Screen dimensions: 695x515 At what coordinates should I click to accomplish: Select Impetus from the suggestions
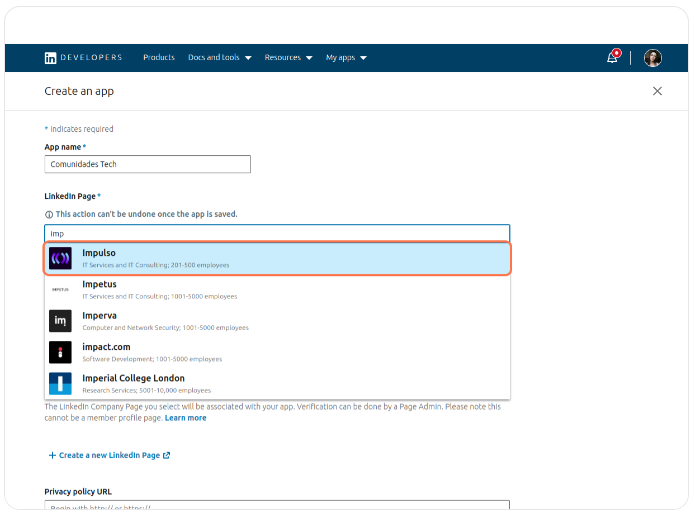277,289
